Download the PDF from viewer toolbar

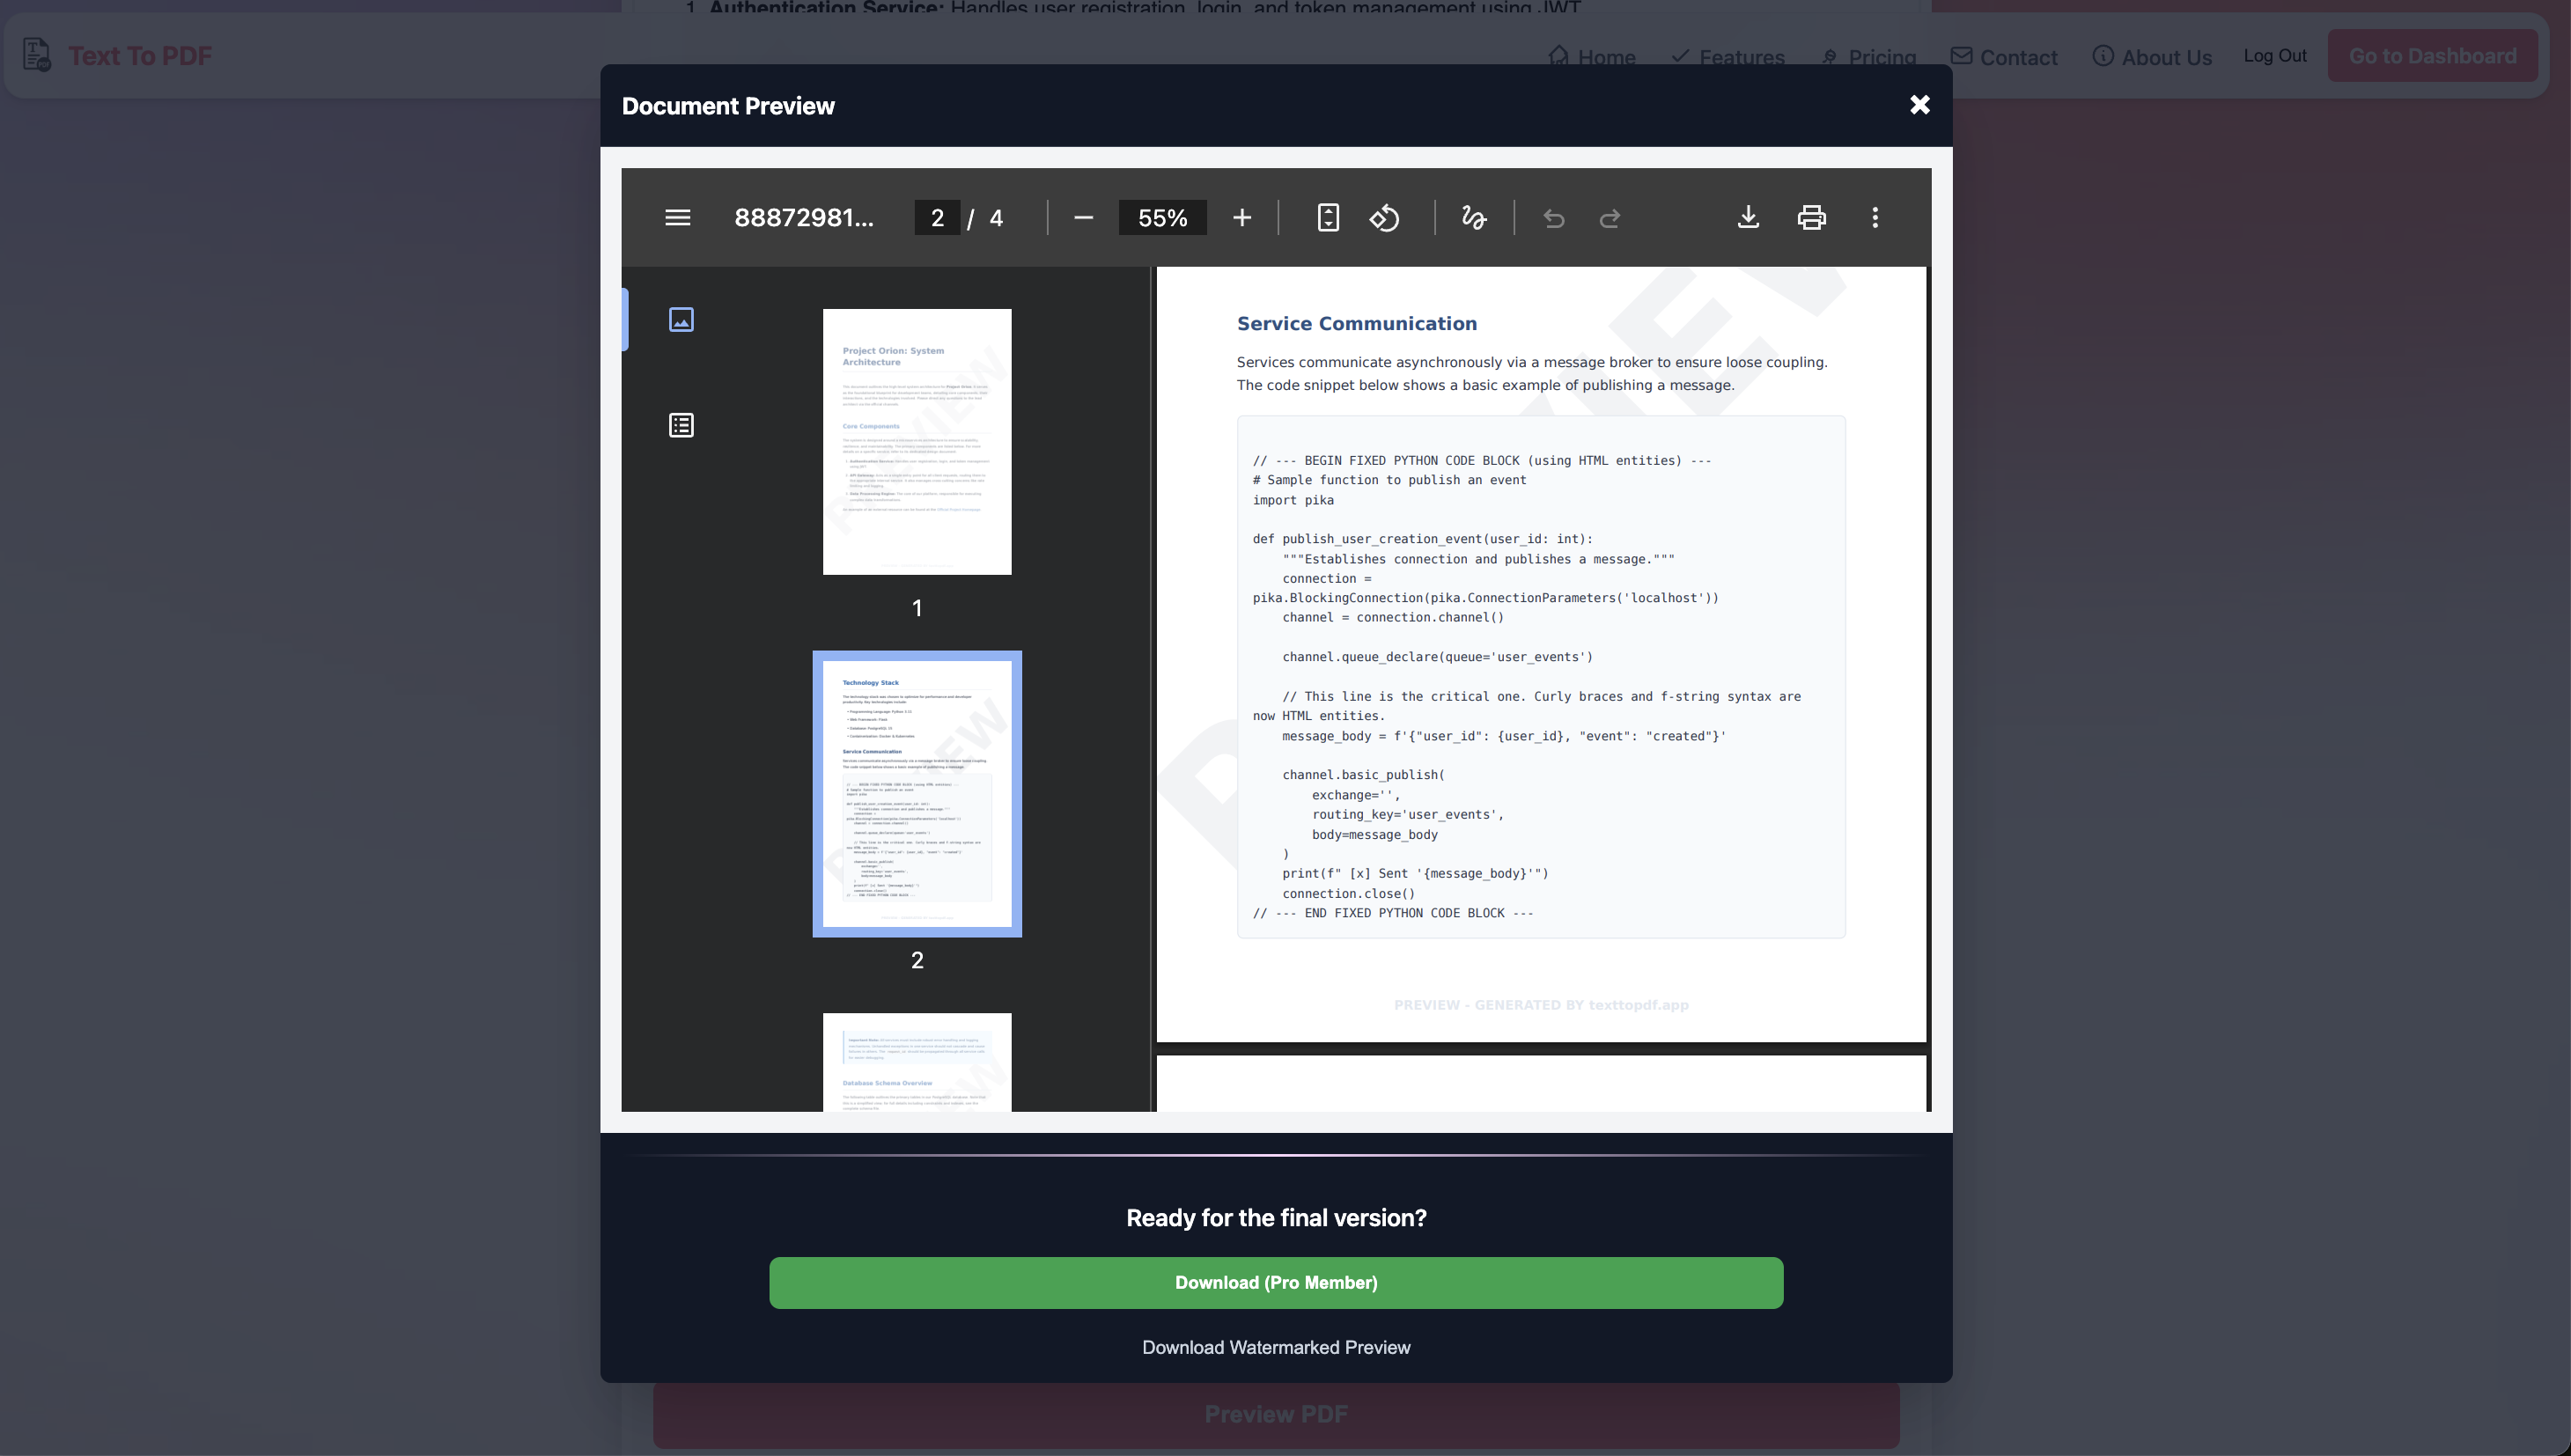(1748, 218)
